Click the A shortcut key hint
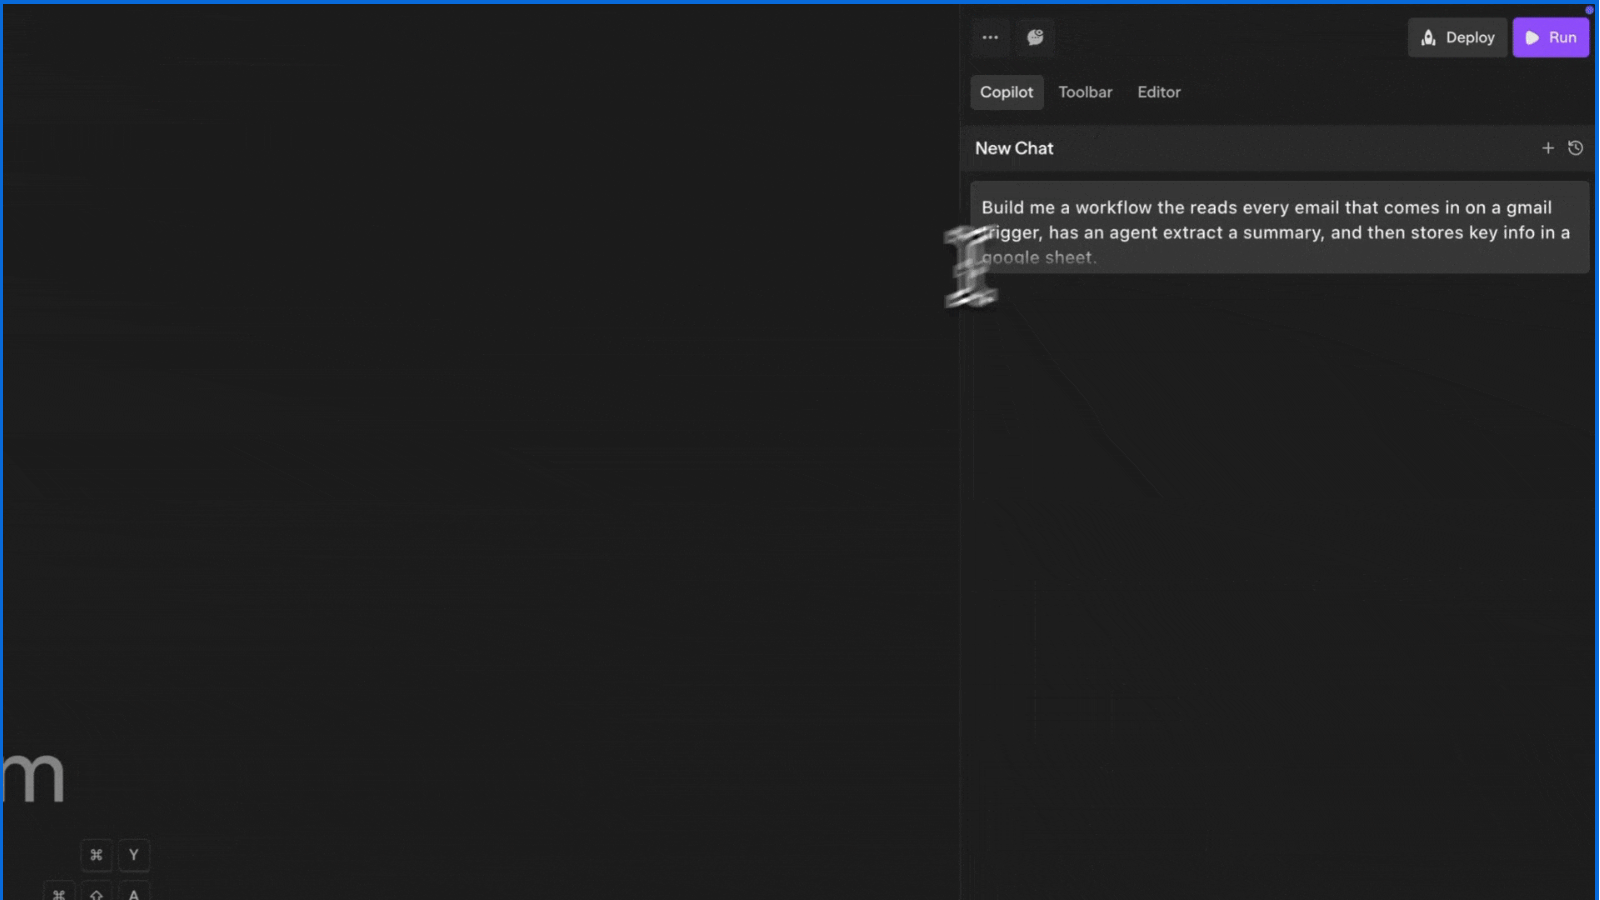1600x900 pixels. click(134, 893)
